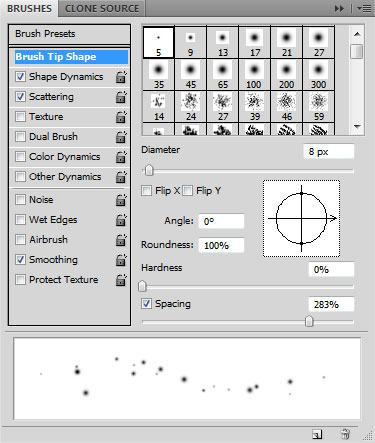
Task: Click the Shape Dynamics lock icon
Action: 121,77
